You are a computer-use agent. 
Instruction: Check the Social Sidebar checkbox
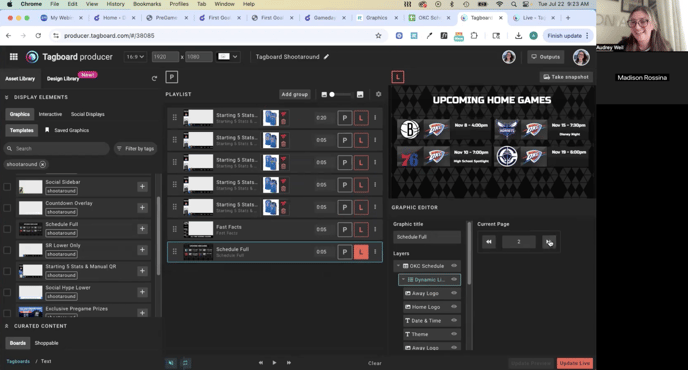tap(7, 187)
